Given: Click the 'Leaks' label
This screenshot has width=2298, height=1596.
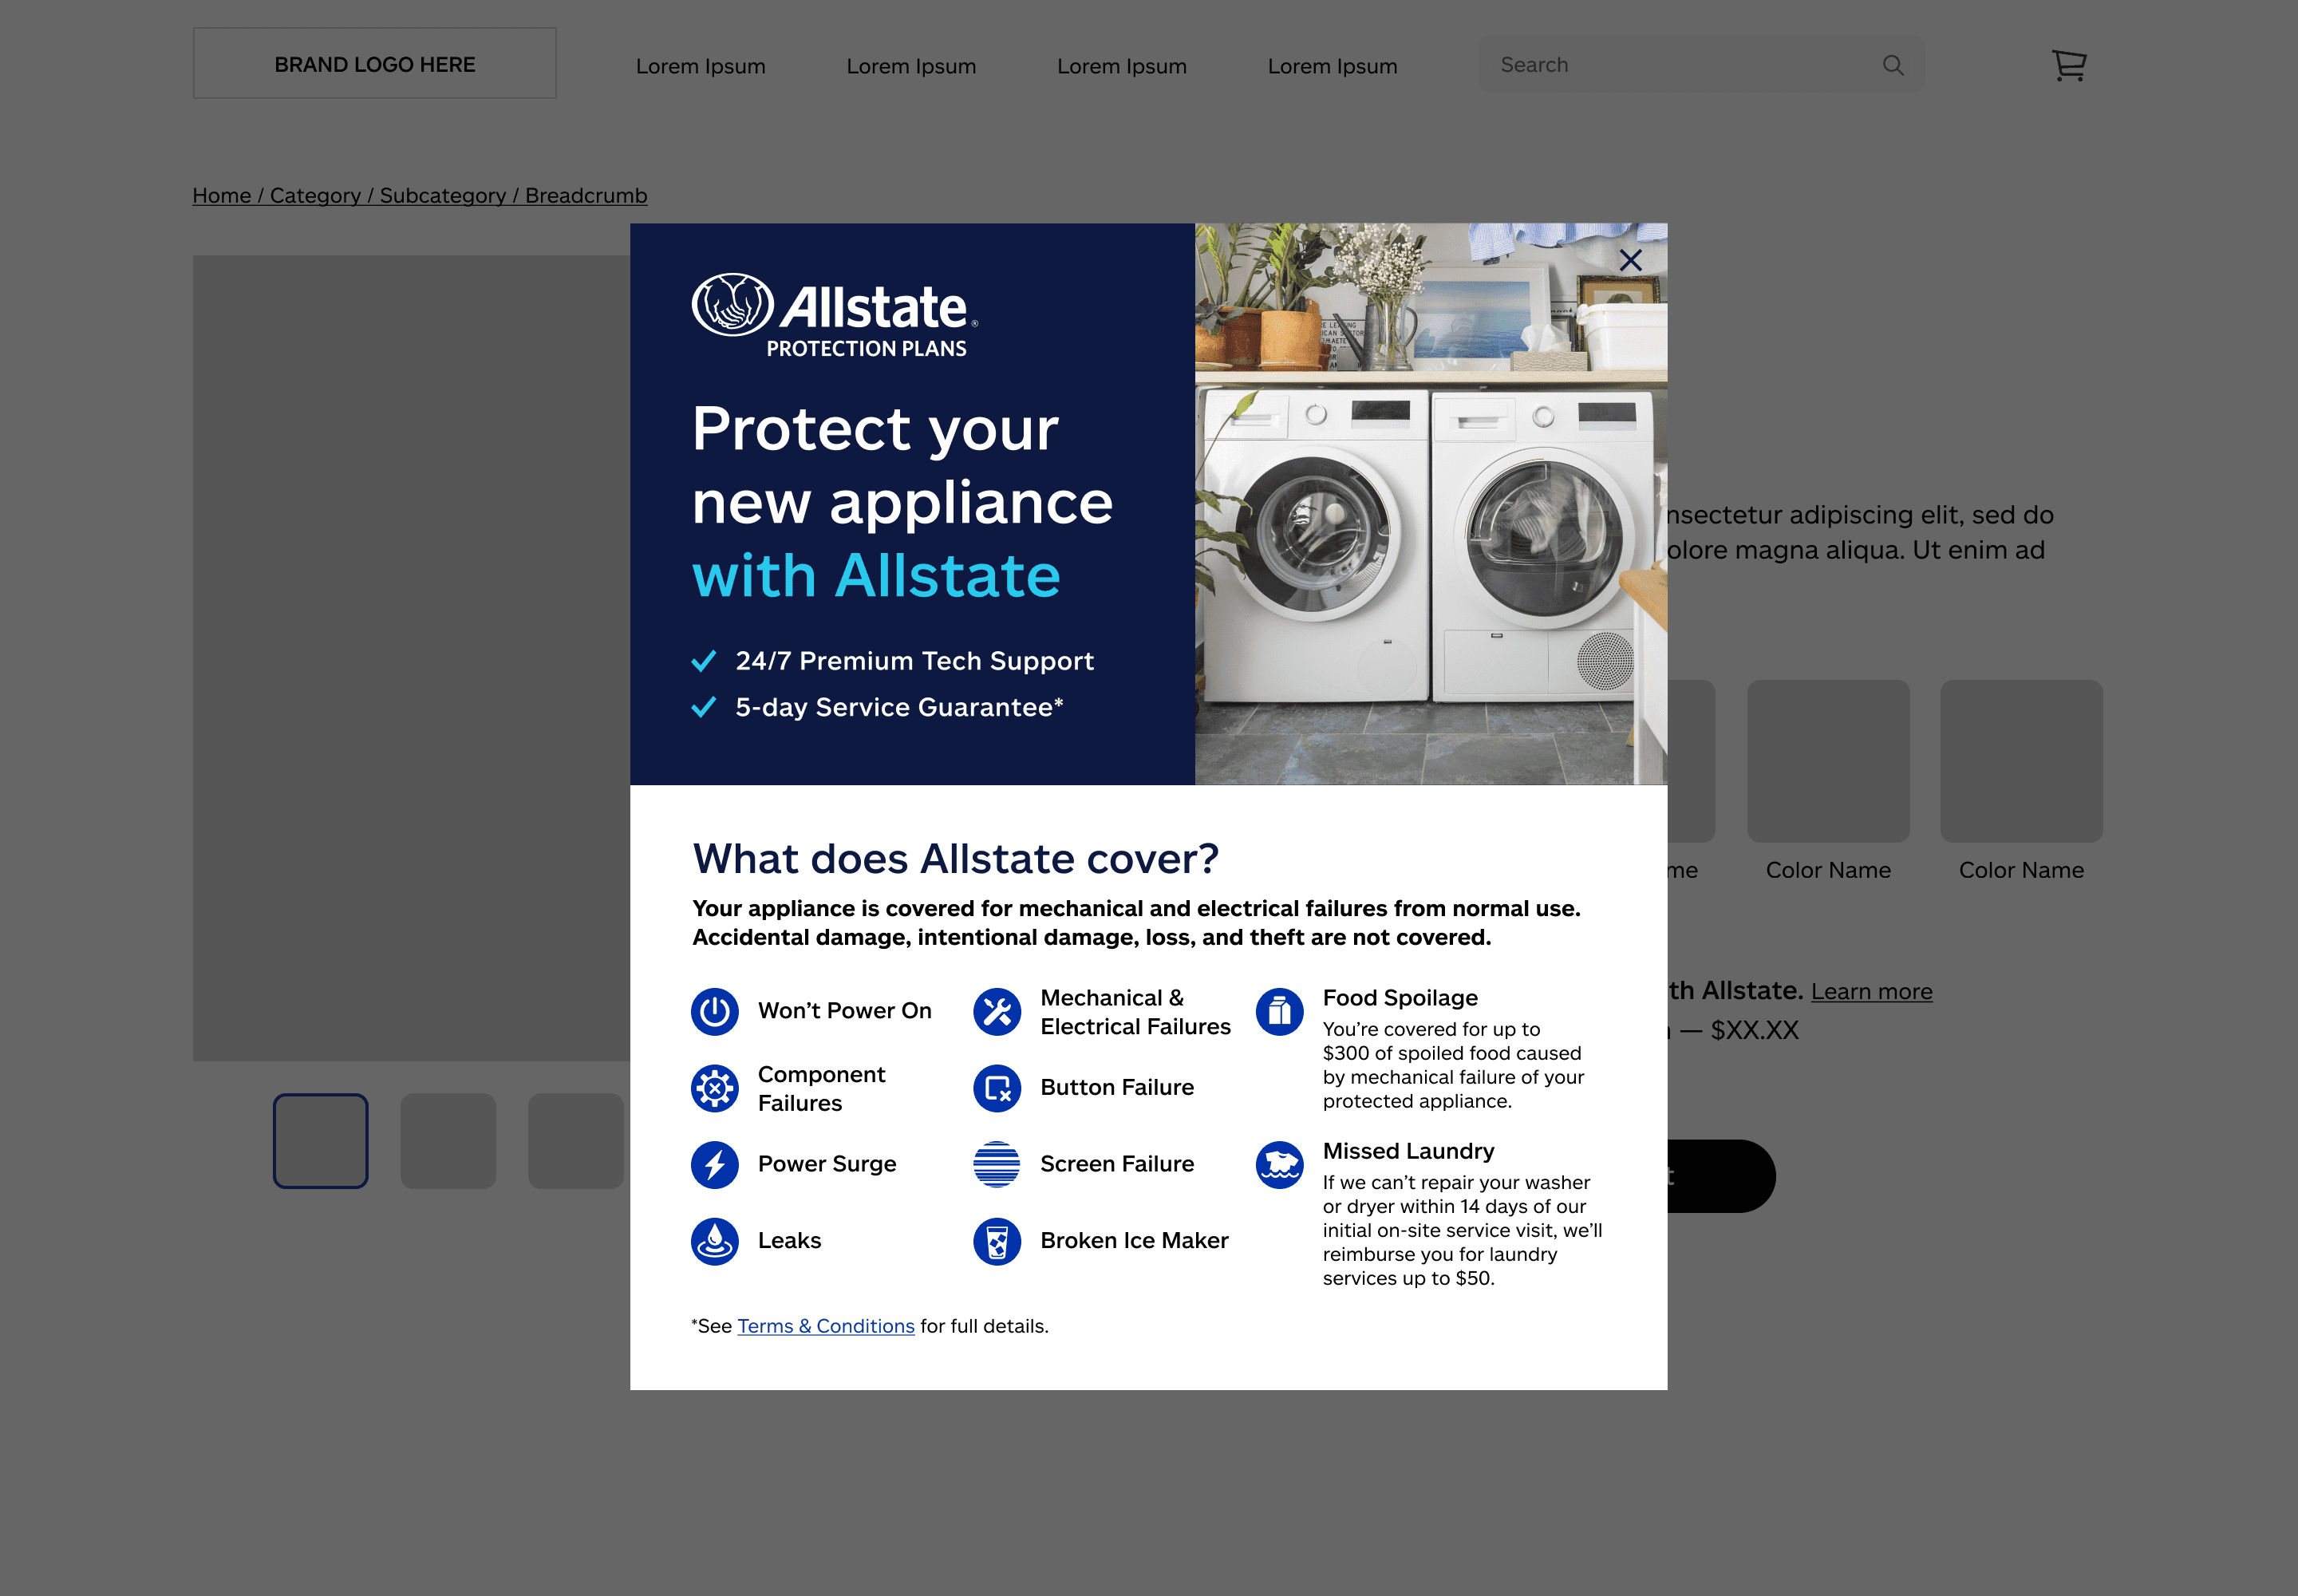Looking at the screenshot, I should pyautogui.click(x=790, y=1241).
